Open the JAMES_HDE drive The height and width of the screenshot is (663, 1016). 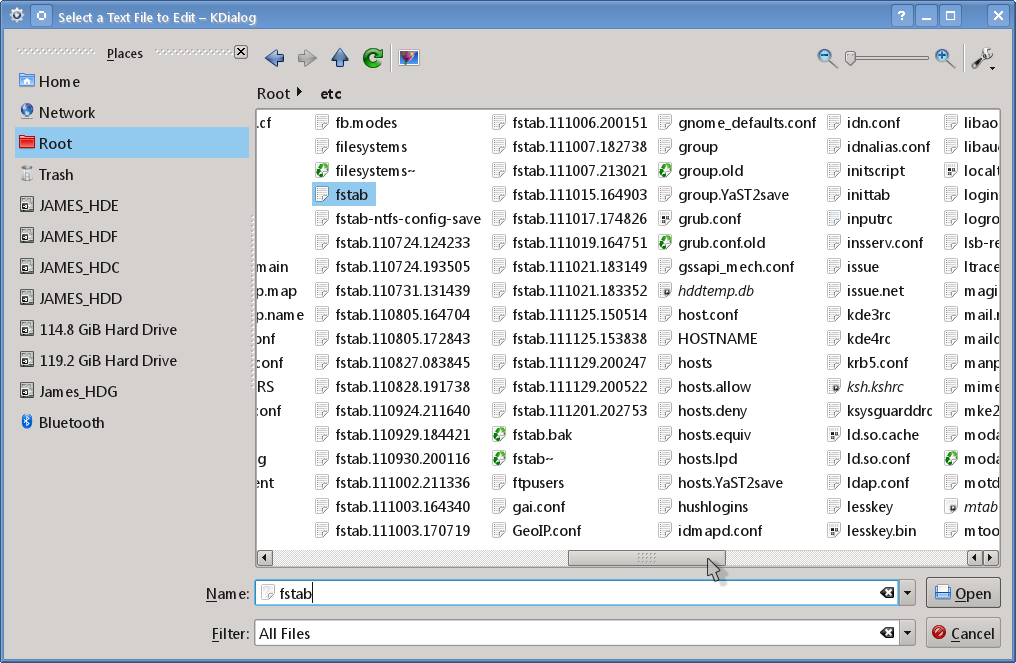pos(132,205)
